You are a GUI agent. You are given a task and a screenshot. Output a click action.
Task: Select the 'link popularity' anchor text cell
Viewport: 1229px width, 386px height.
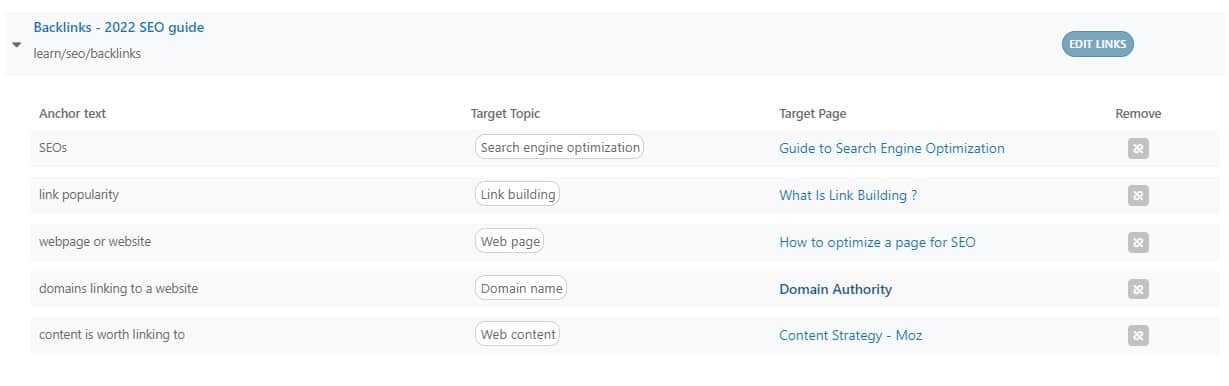79,195
